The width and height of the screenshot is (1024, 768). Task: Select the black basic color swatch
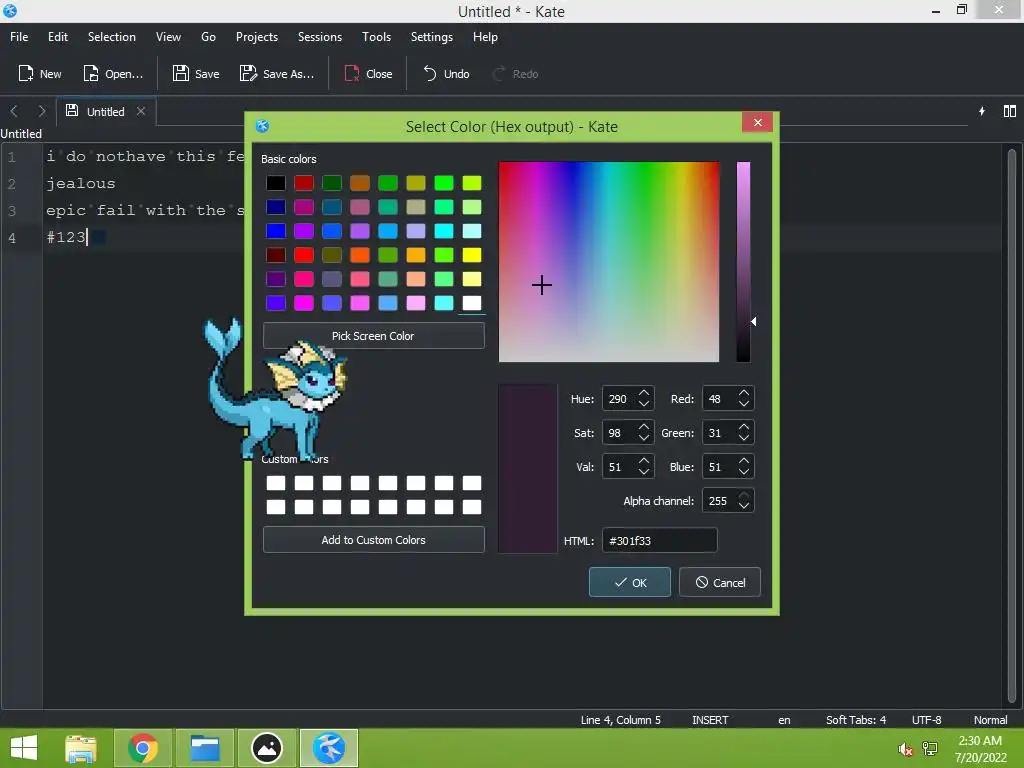point(276,183)
